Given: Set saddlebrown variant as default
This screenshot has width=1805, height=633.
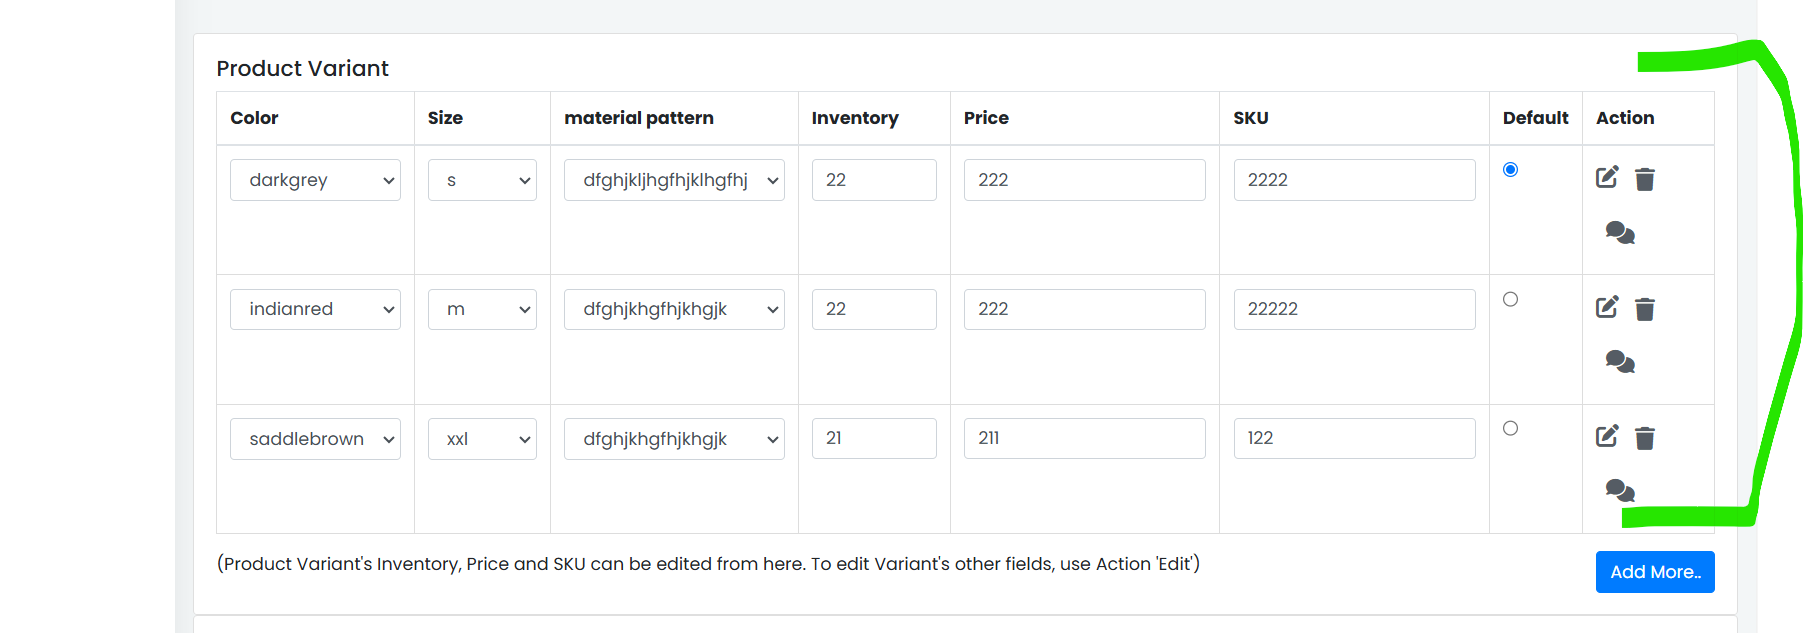Looking at the screenshot, I should [x=1510, y=428].
